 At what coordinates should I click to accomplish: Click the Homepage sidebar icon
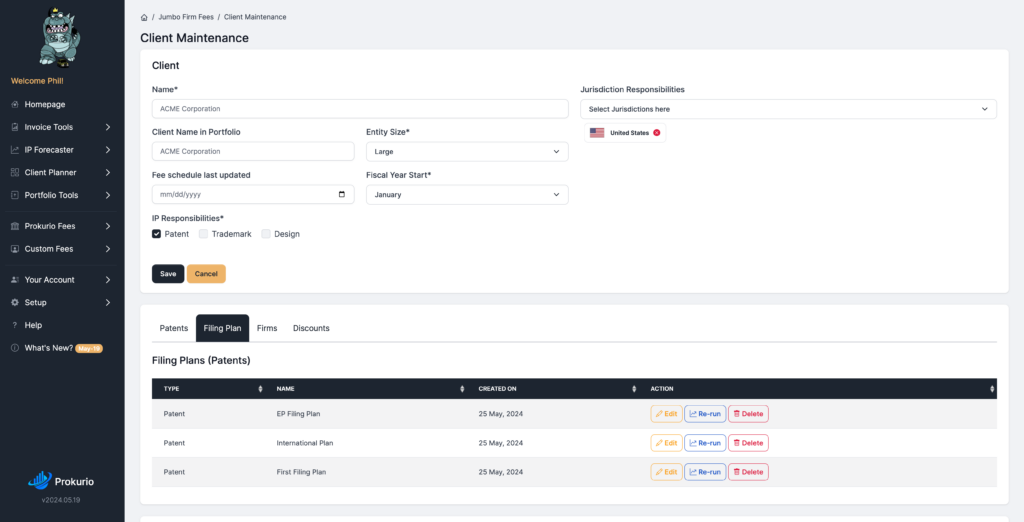[x=15, y=105]
